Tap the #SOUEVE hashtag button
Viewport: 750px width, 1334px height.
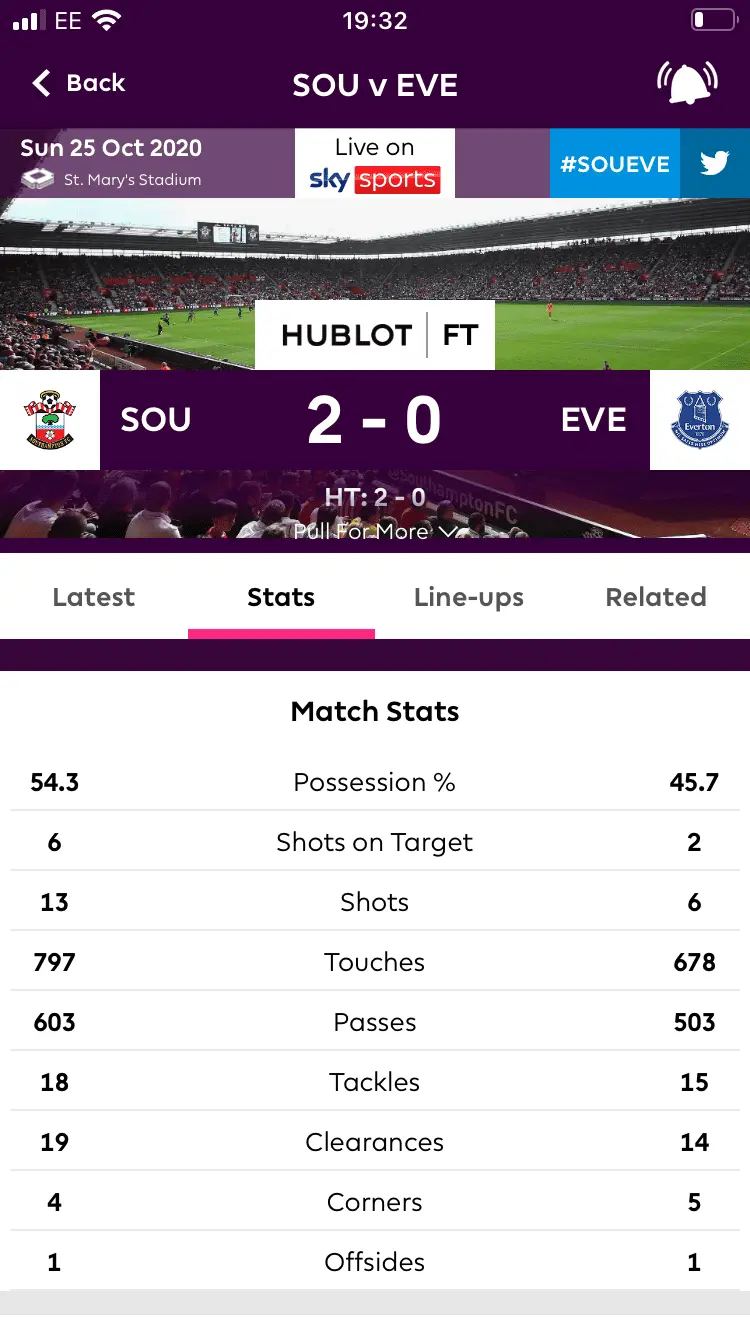(x=614, y=164)
